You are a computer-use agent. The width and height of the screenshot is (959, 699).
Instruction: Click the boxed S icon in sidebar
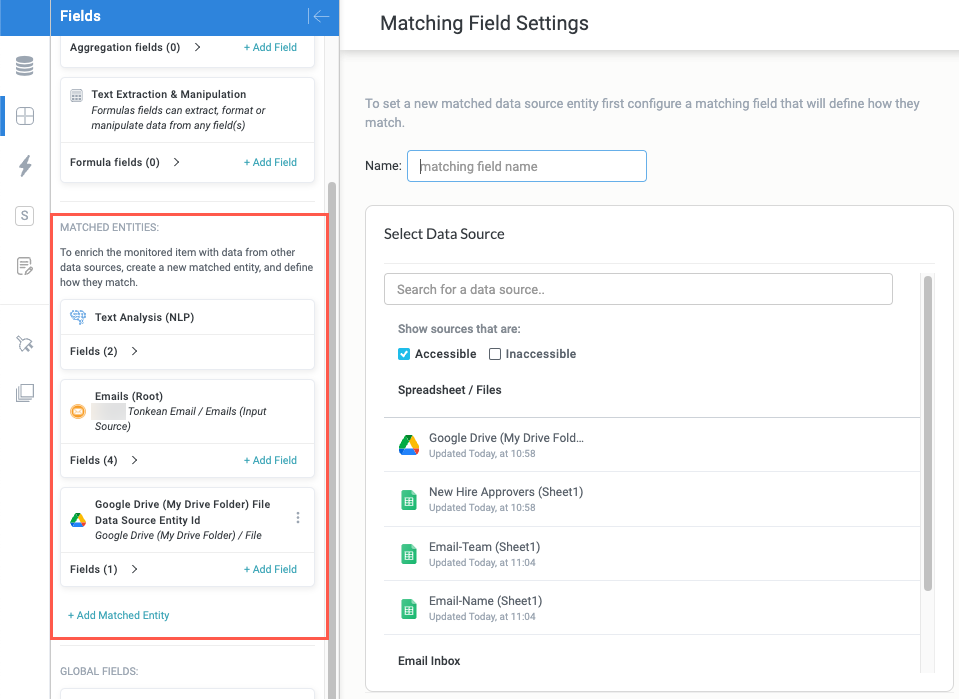25,216
